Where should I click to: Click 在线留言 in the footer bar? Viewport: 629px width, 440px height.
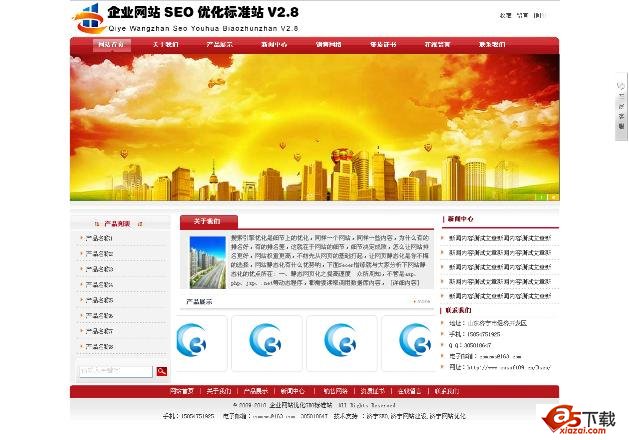coord(409,391)
